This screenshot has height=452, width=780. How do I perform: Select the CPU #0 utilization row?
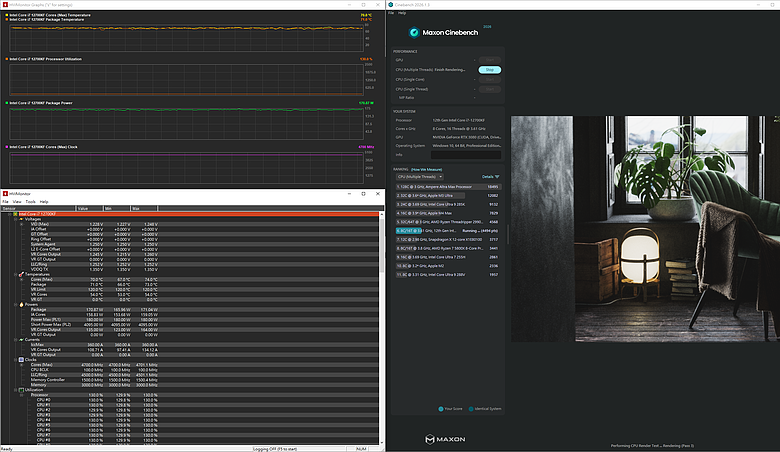[190, 400]
